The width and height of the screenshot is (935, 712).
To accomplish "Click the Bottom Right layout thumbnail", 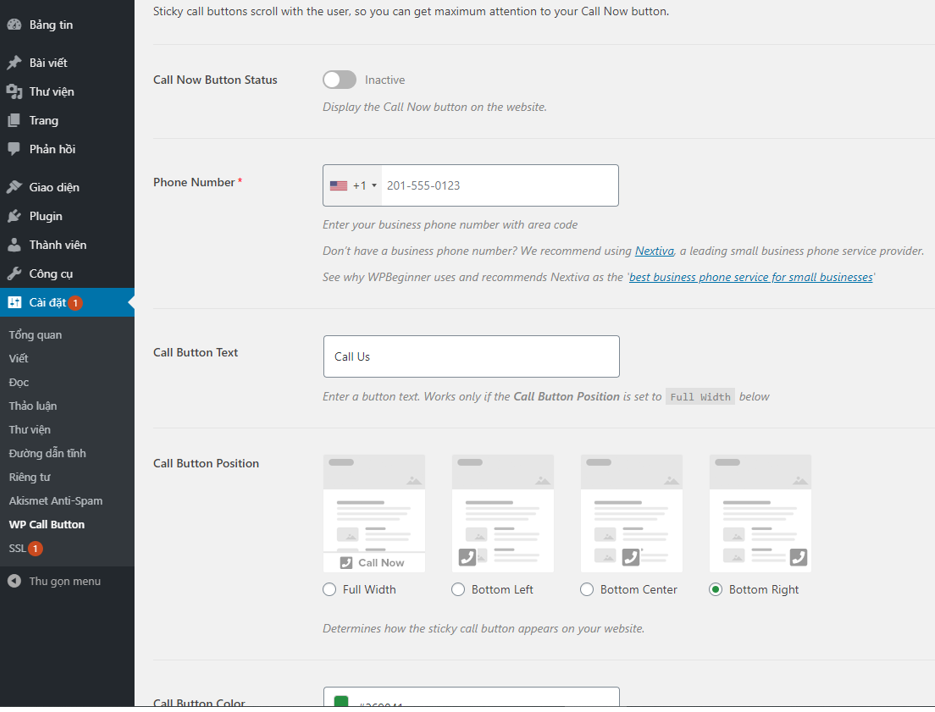I will coord(760,513).
